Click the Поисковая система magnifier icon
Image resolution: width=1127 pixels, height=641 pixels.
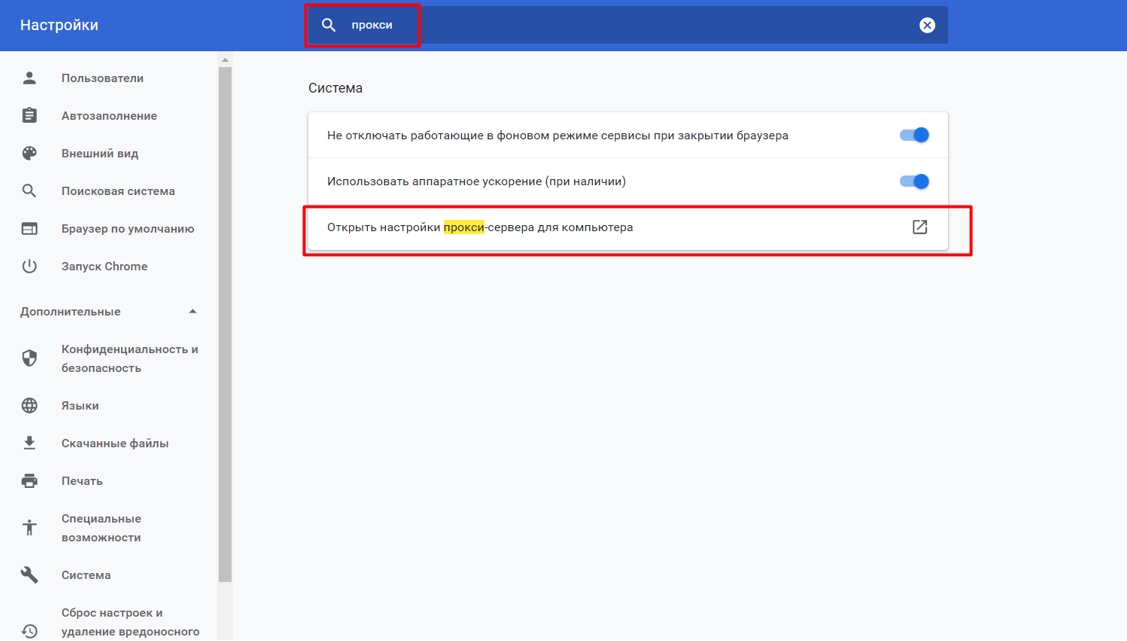tap(29, 190)
